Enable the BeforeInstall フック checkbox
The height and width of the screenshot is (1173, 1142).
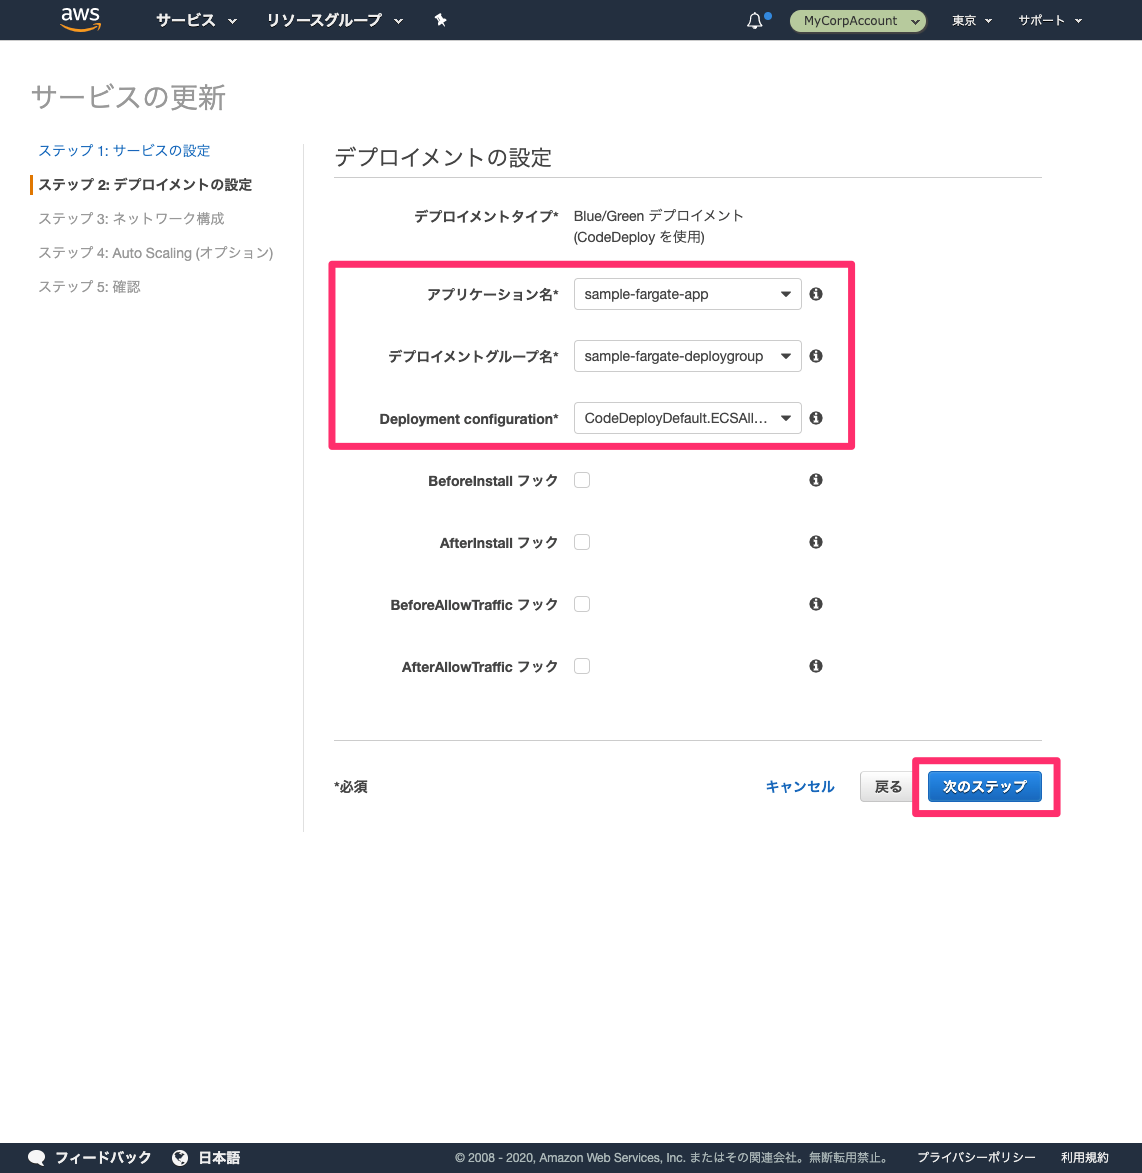582,479
